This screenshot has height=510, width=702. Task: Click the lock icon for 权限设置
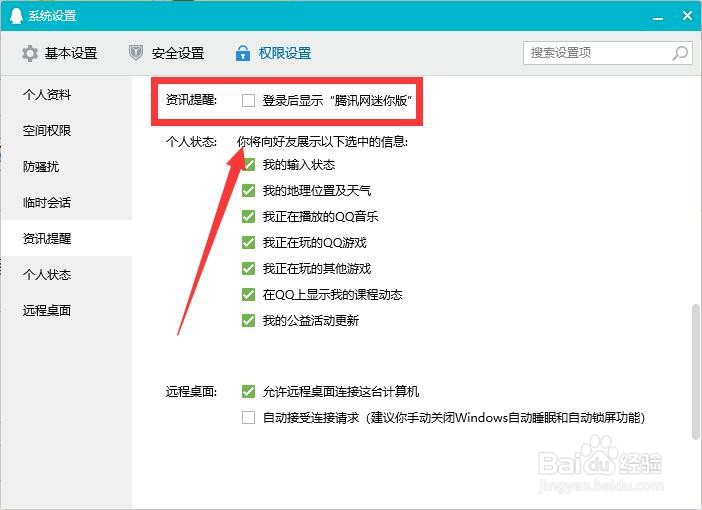tap(243, 53)
